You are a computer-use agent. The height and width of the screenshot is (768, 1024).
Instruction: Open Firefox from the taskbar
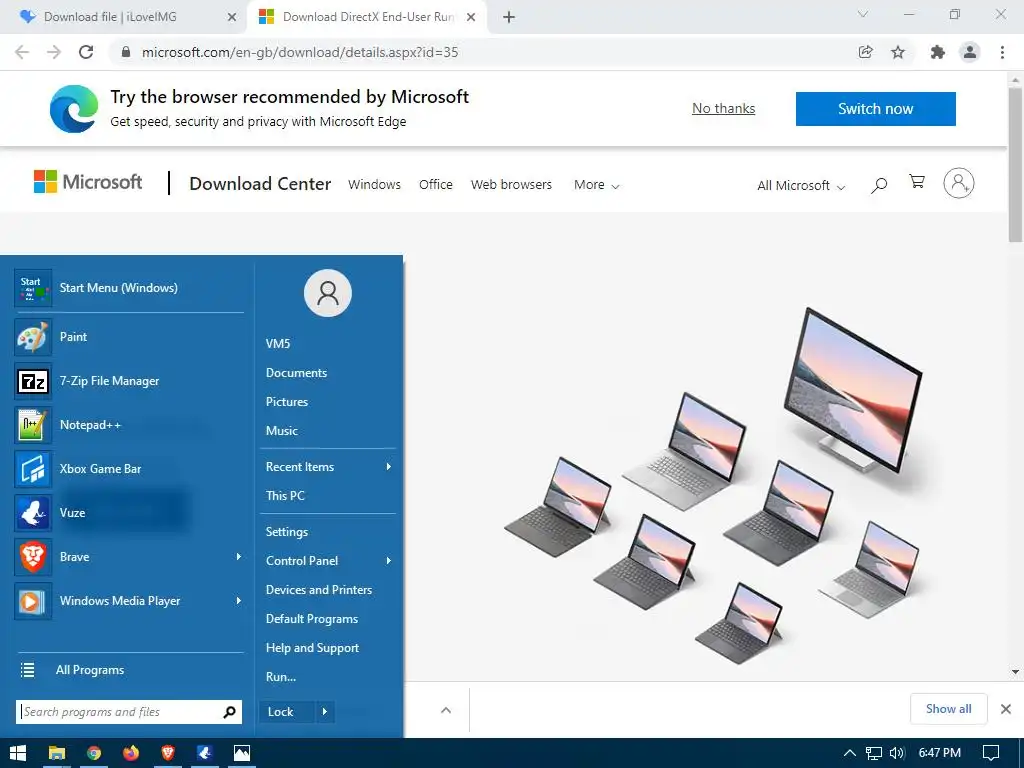coord(131,753)
